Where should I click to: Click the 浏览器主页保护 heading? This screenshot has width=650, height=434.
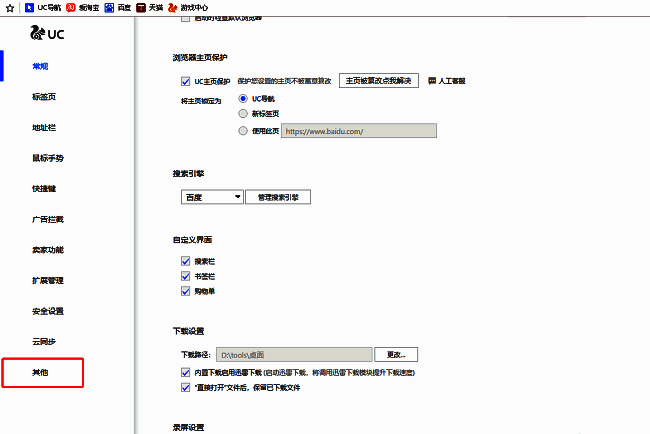[200, 58]
